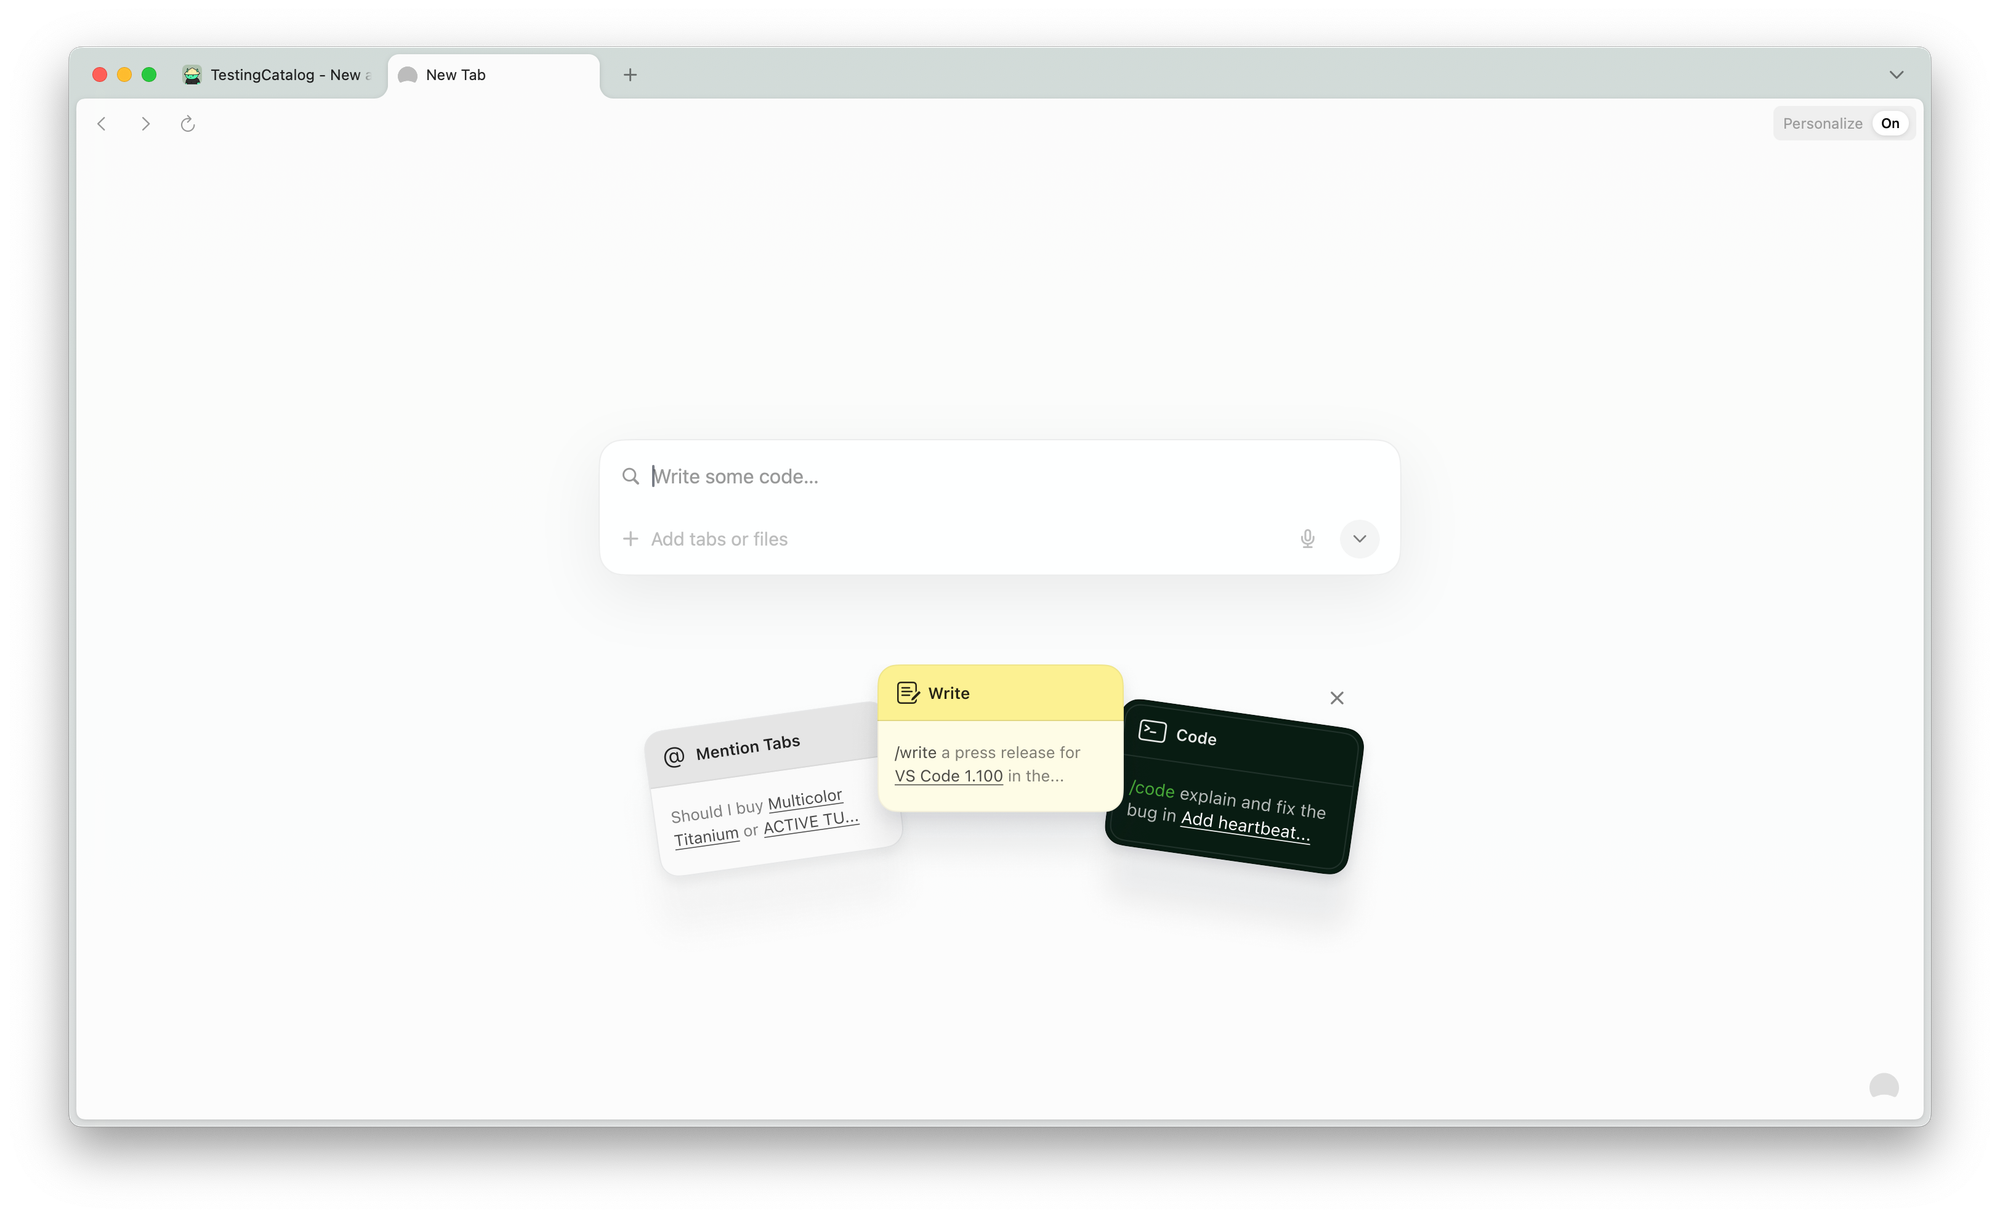This screenshot has width=2000, height=1218.
Task: Open the tab overview chevron at top right
Action: [1897, 74]
